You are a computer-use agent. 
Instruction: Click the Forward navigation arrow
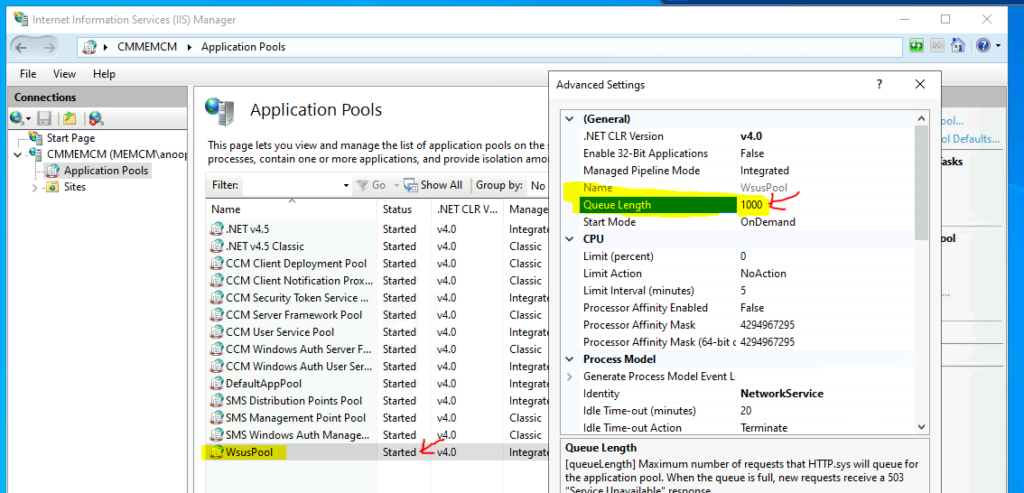click(49, 47)
